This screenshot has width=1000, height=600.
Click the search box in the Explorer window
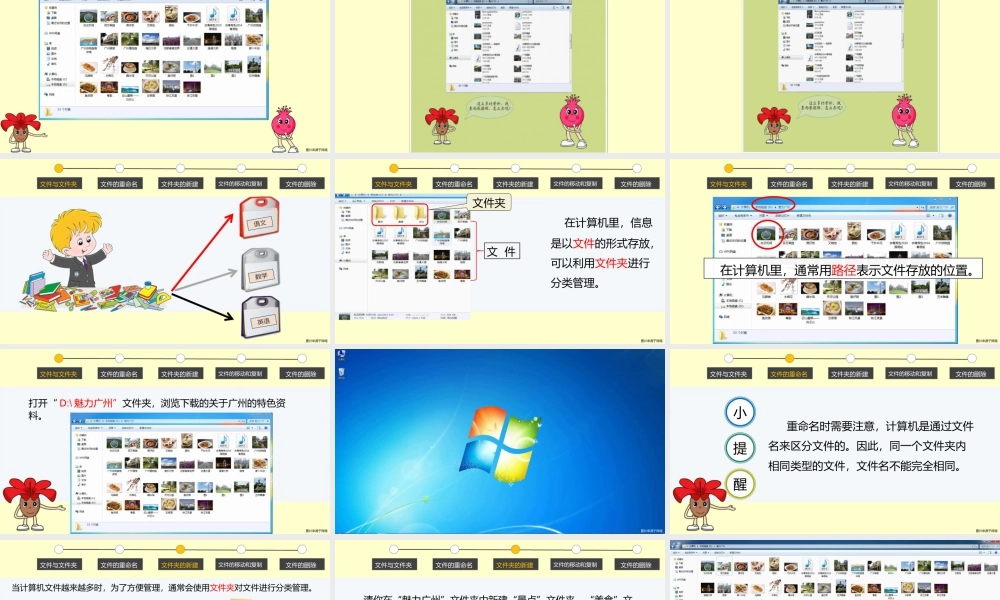(x=940, y=205)
